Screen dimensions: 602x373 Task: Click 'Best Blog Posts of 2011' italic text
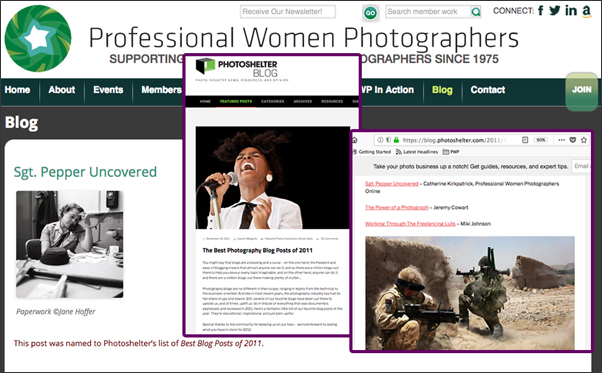tap(221, 343)
